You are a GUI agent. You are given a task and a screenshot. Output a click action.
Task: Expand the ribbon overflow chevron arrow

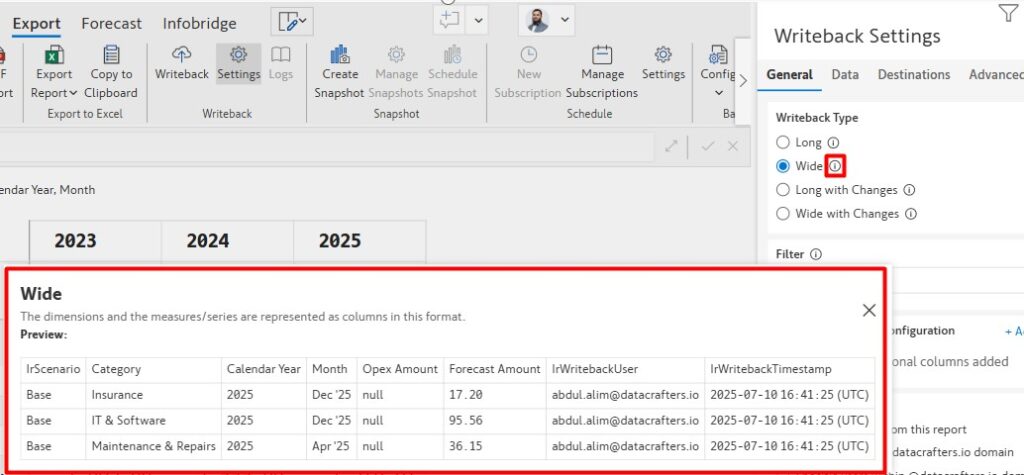point(743,82)
